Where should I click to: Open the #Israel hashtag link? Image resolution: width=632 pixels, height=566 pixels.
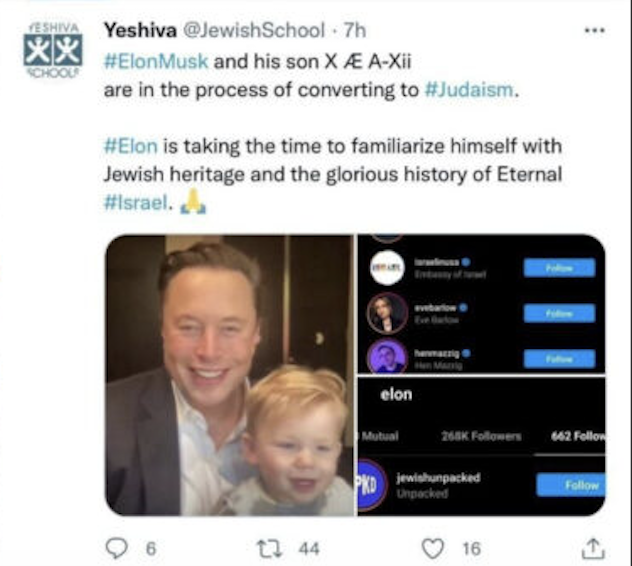tap(135, 202)
